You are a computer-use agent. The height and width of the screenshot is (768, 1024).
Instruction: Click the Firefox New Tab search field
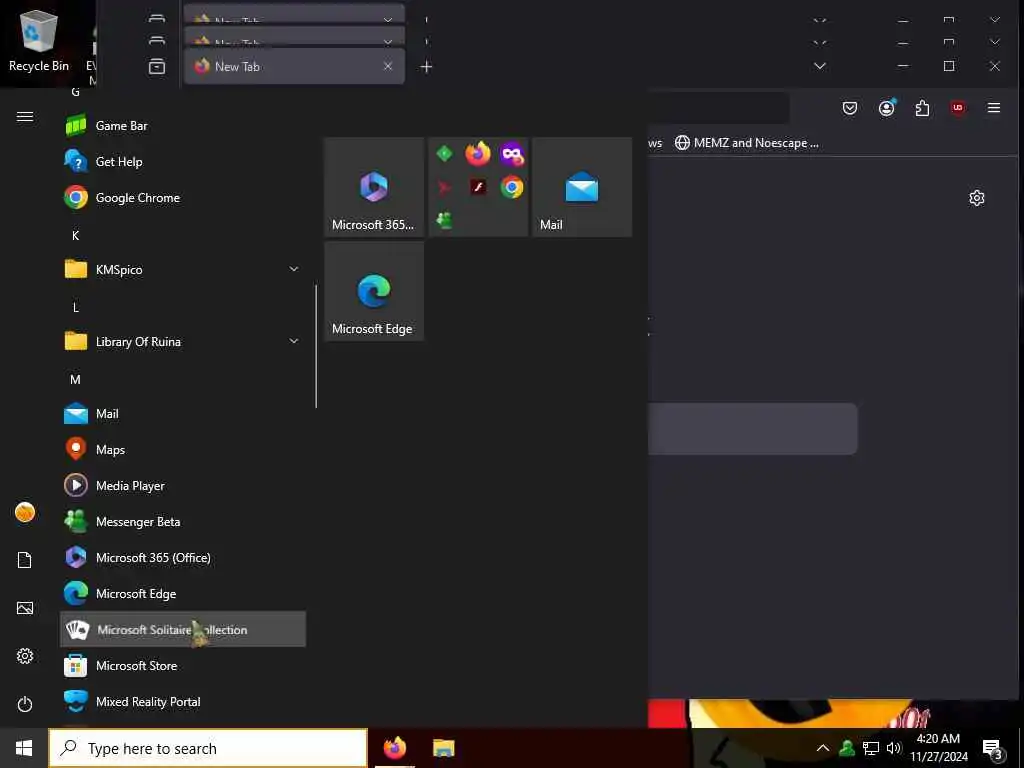coord(752,429)
